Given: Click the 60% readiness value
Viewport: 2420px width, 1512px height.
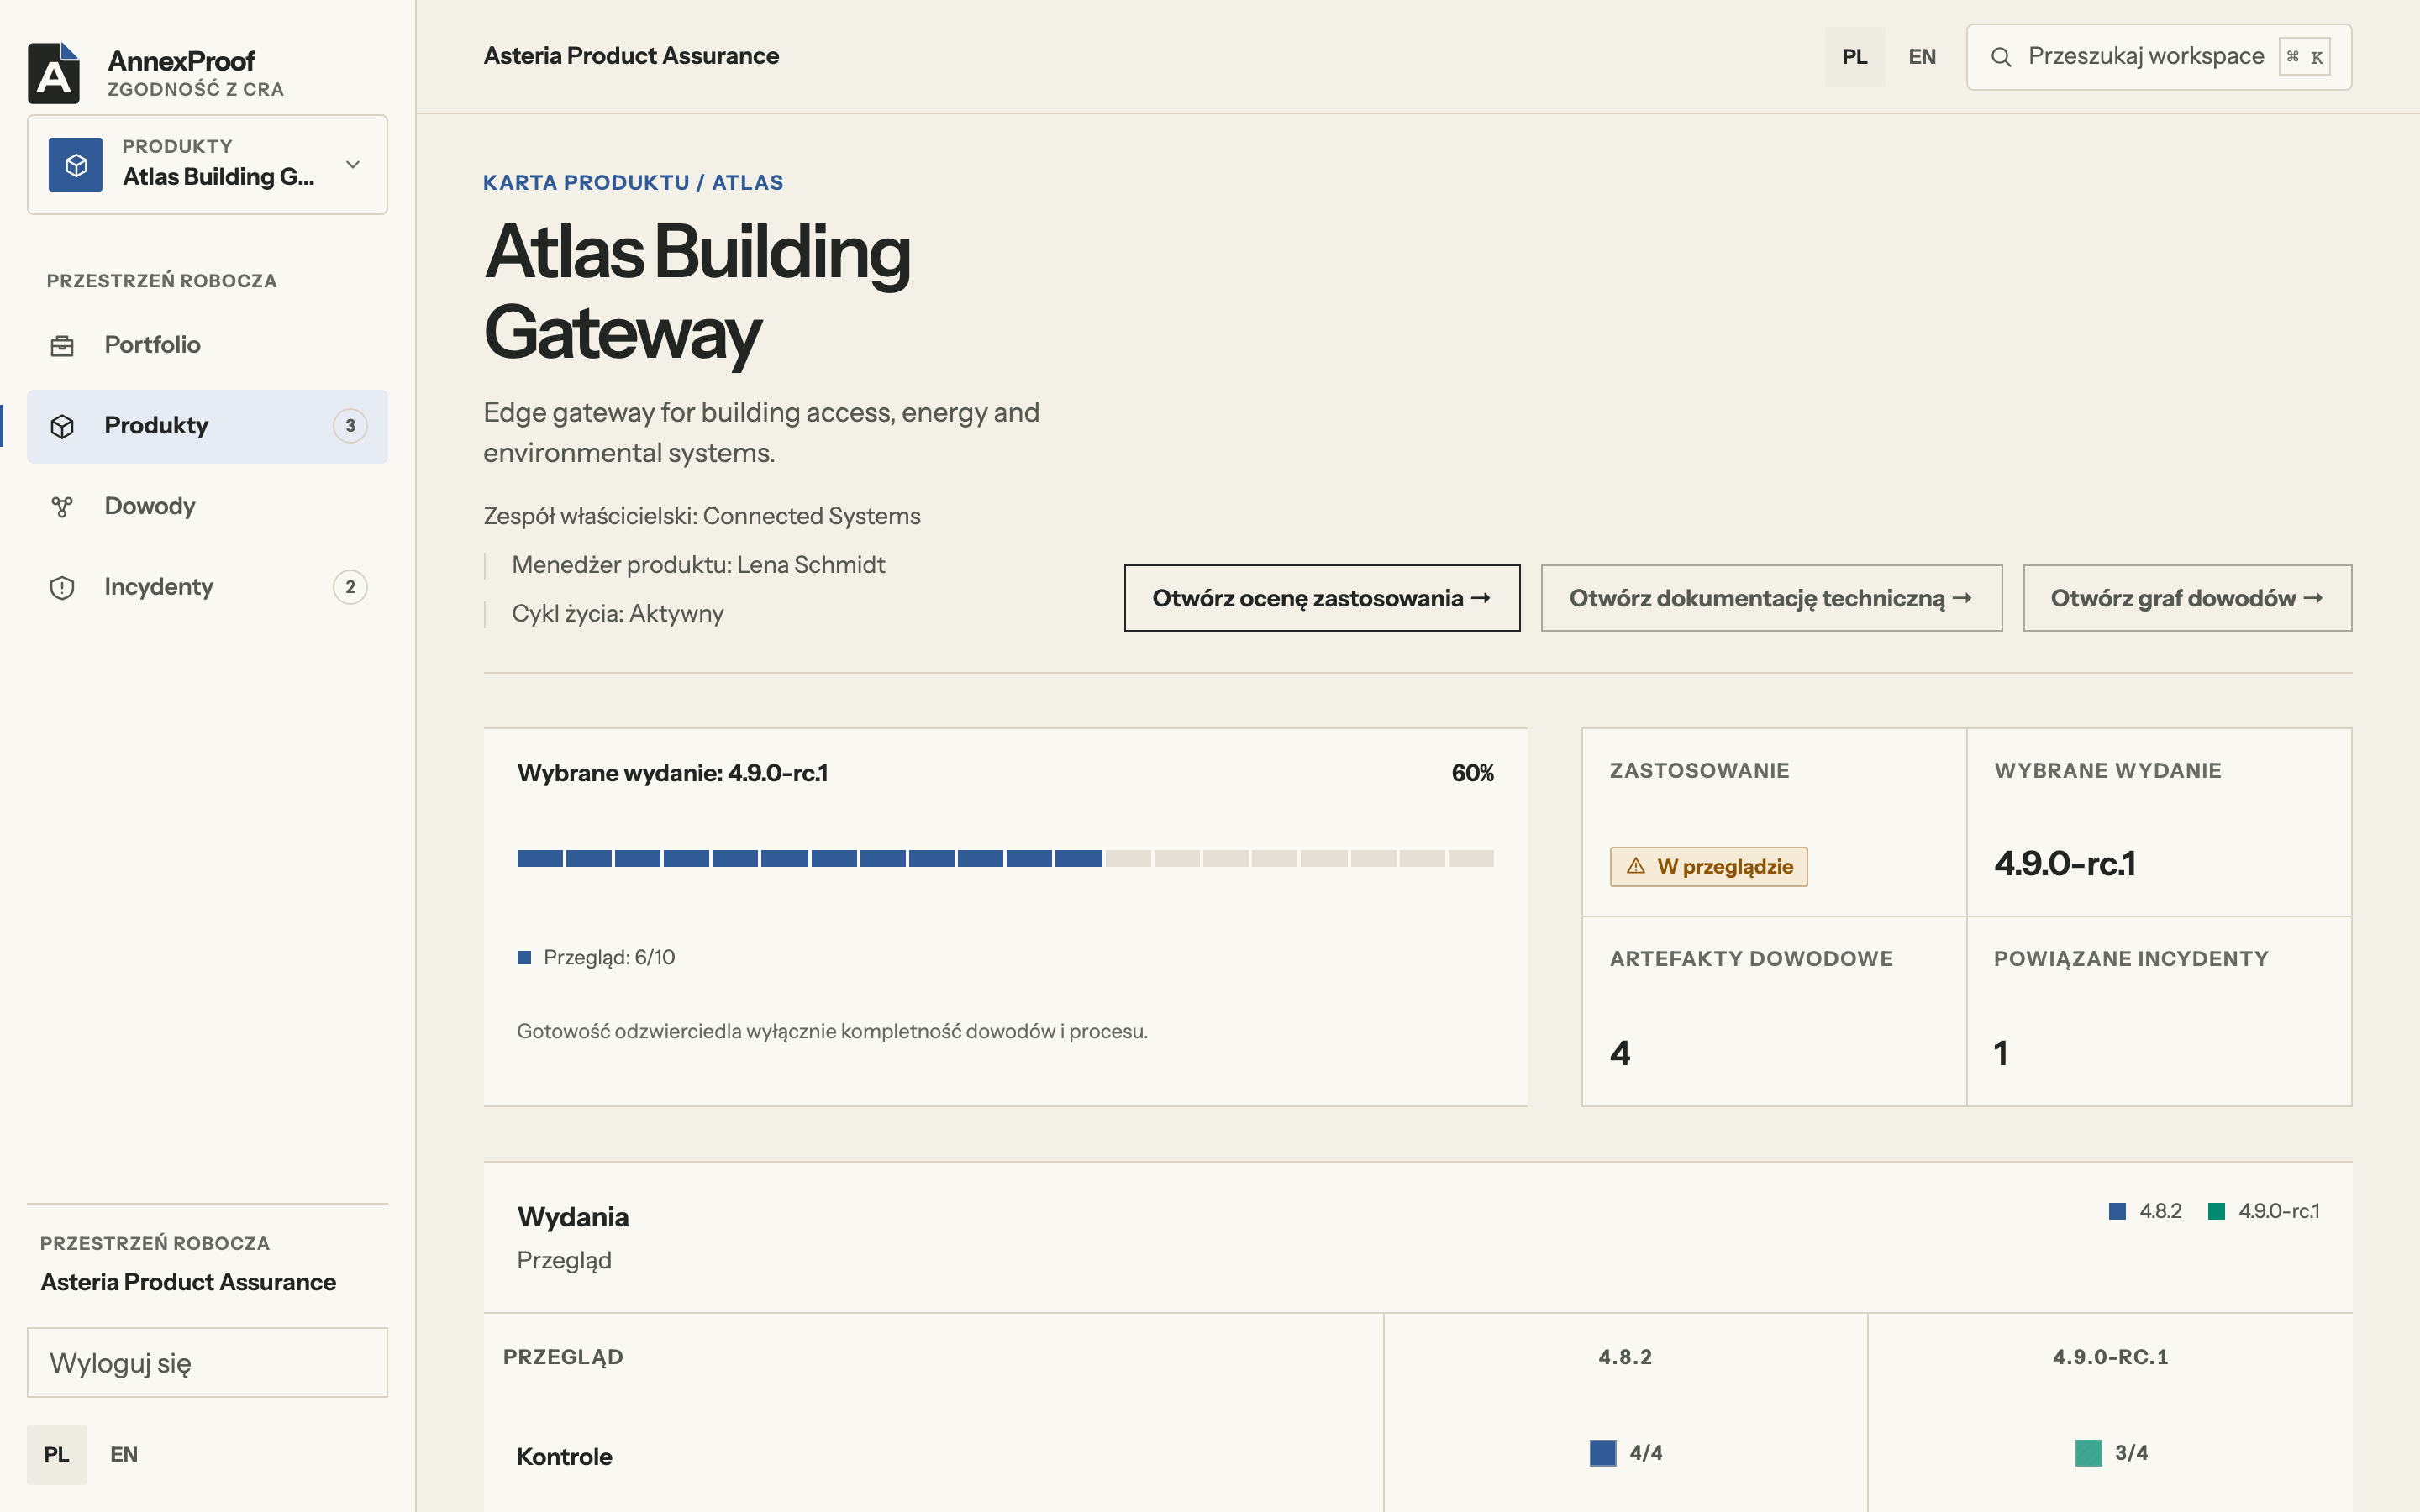Looking at the screenshot, I should [x=1472, y=773].
